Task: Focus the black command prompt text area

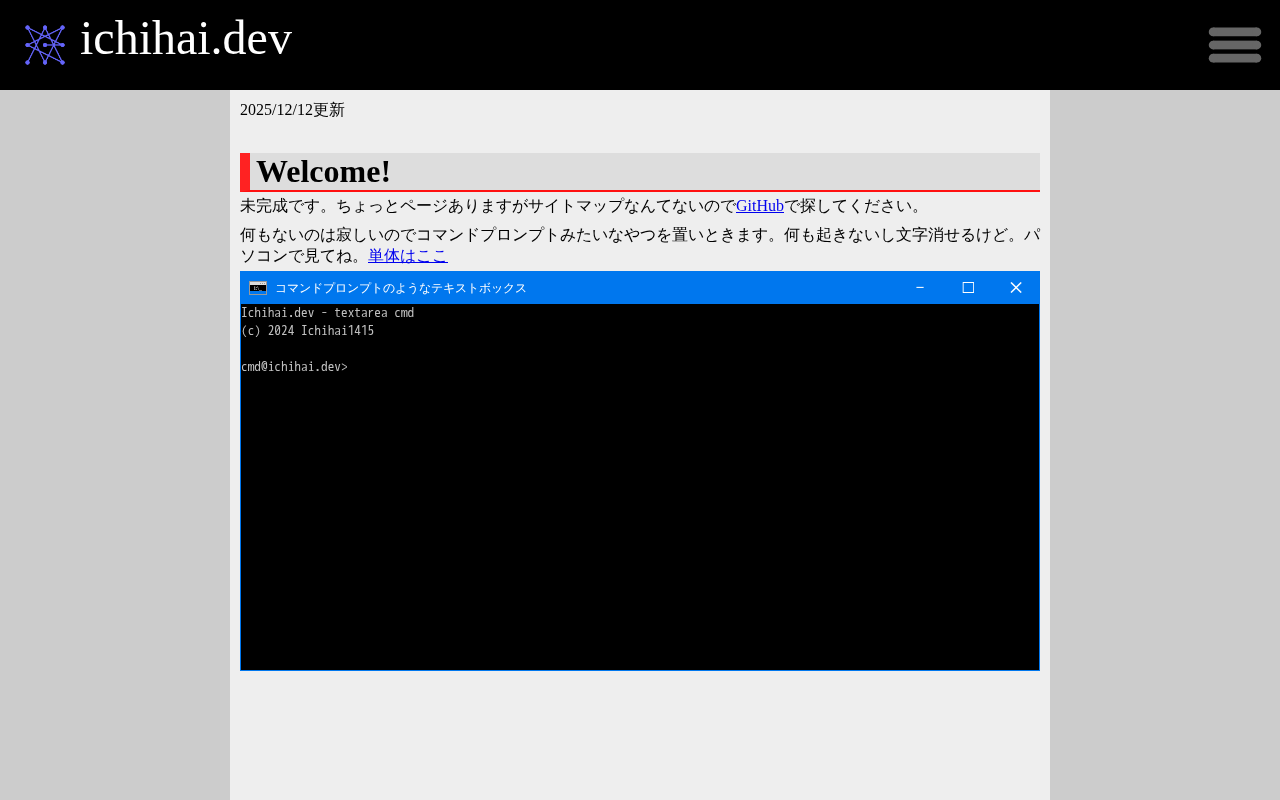Action: tap(640, 487)
